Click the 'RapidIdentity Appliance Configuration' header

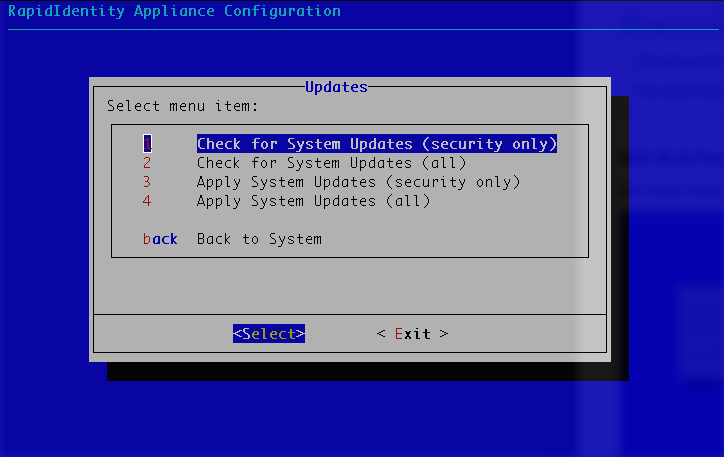click(x=175, y=11)
